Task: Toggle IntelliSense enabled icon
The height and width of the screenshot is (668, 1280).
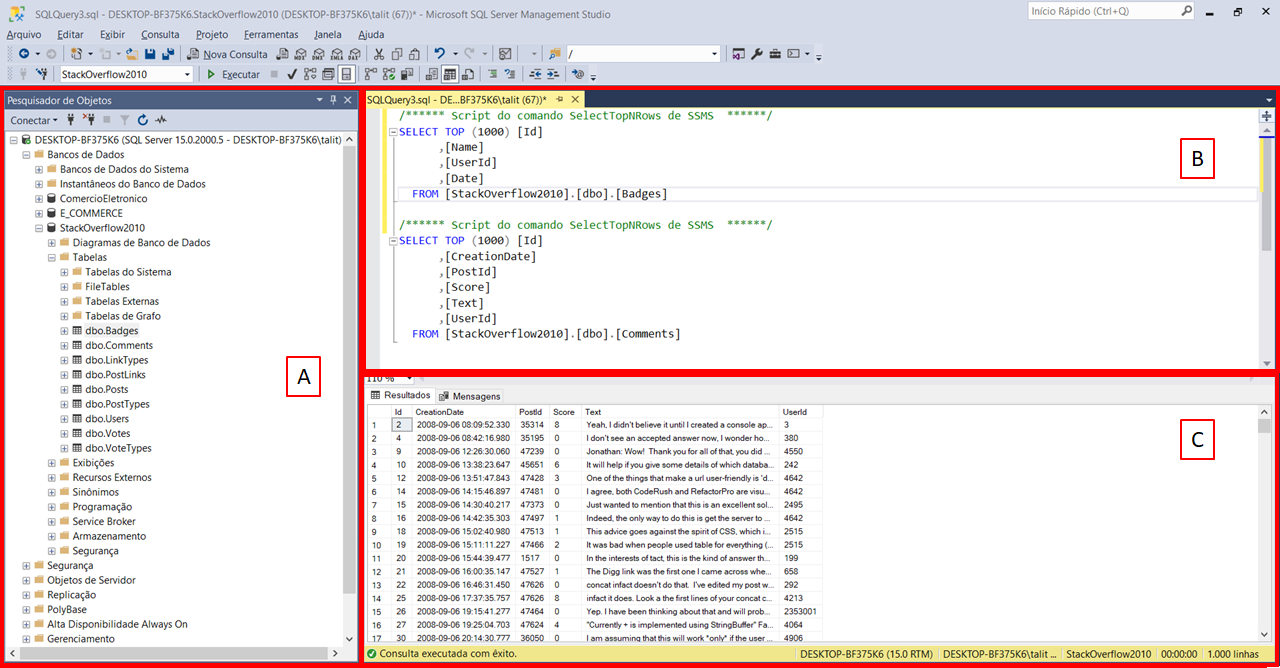Action: pos(345,74)
